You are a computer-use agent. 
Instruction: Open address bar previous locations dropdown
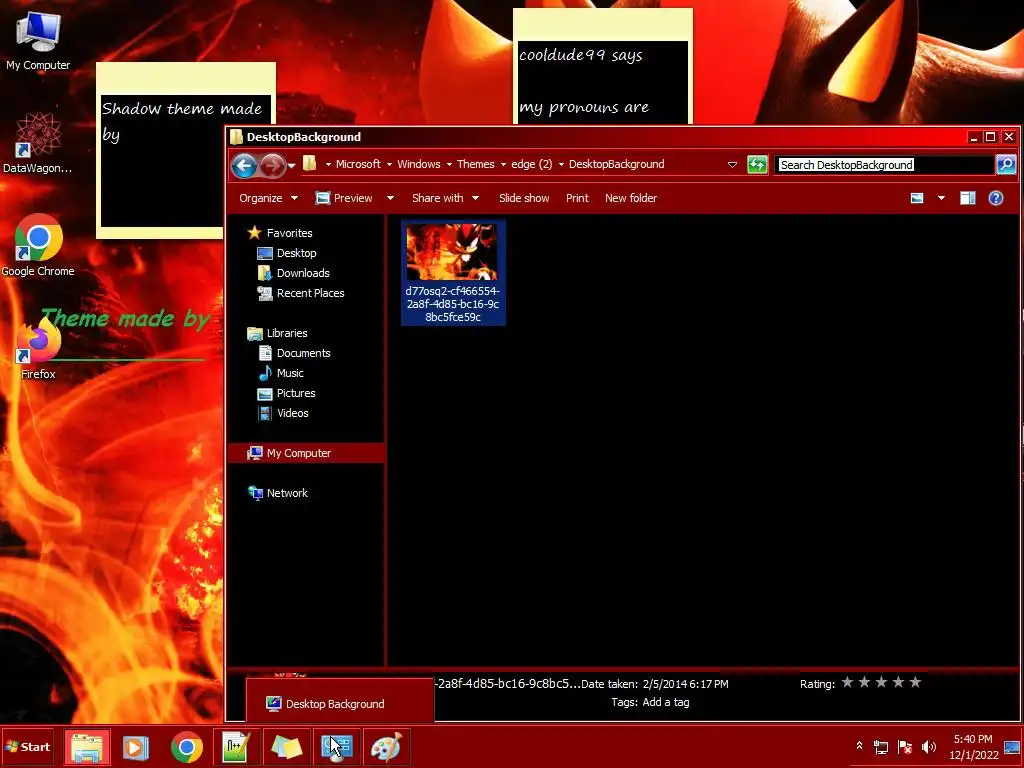coord(732,165)
